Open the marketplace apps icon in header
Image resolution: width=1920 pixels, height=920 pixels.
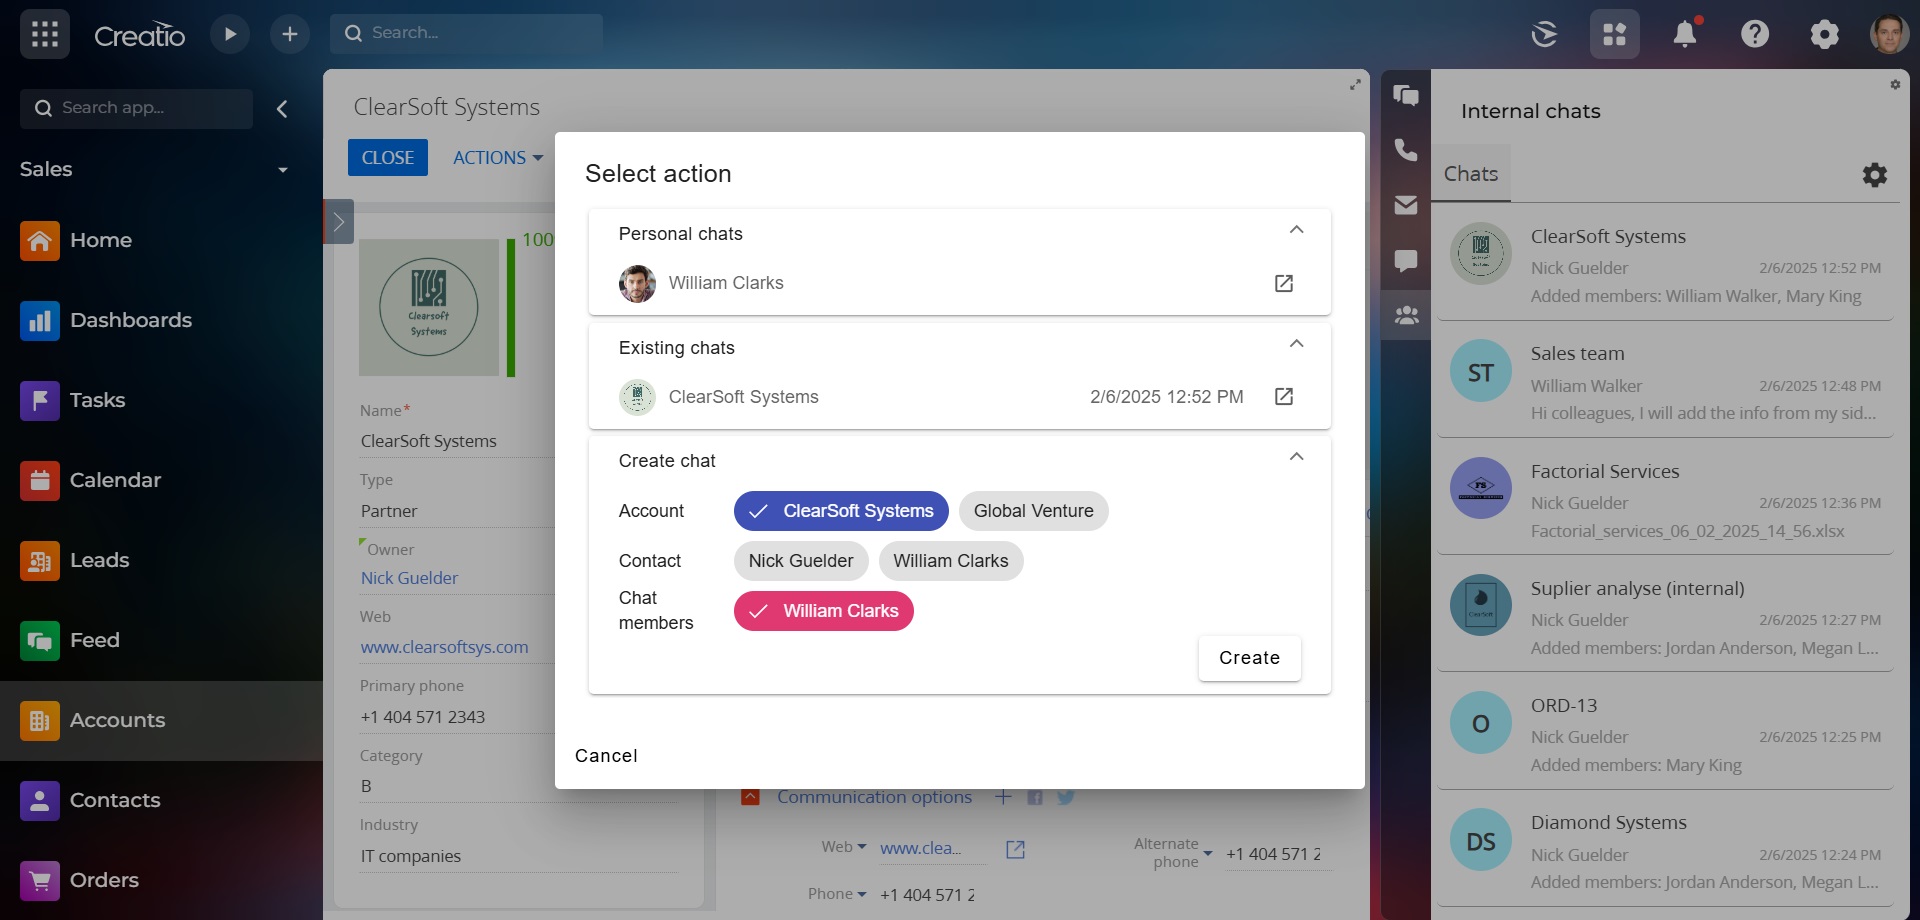[x=1615, y=34]
